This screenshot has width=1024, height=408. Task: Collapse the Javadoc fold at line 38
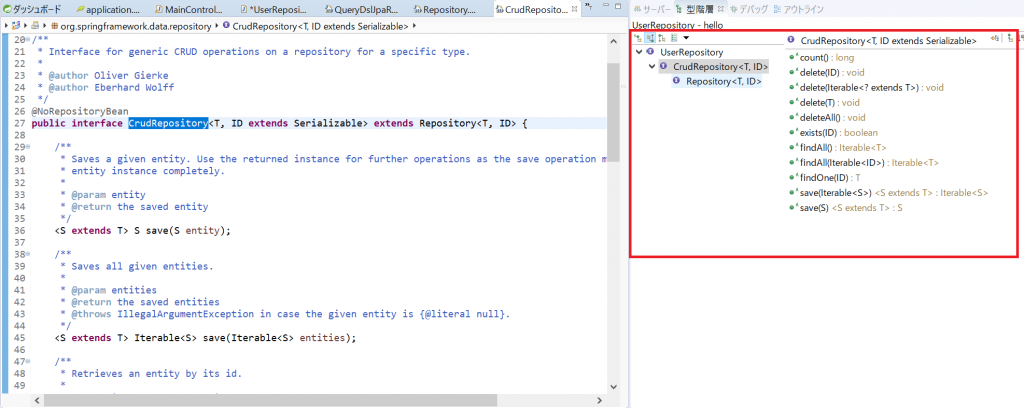tap(28, 254)
